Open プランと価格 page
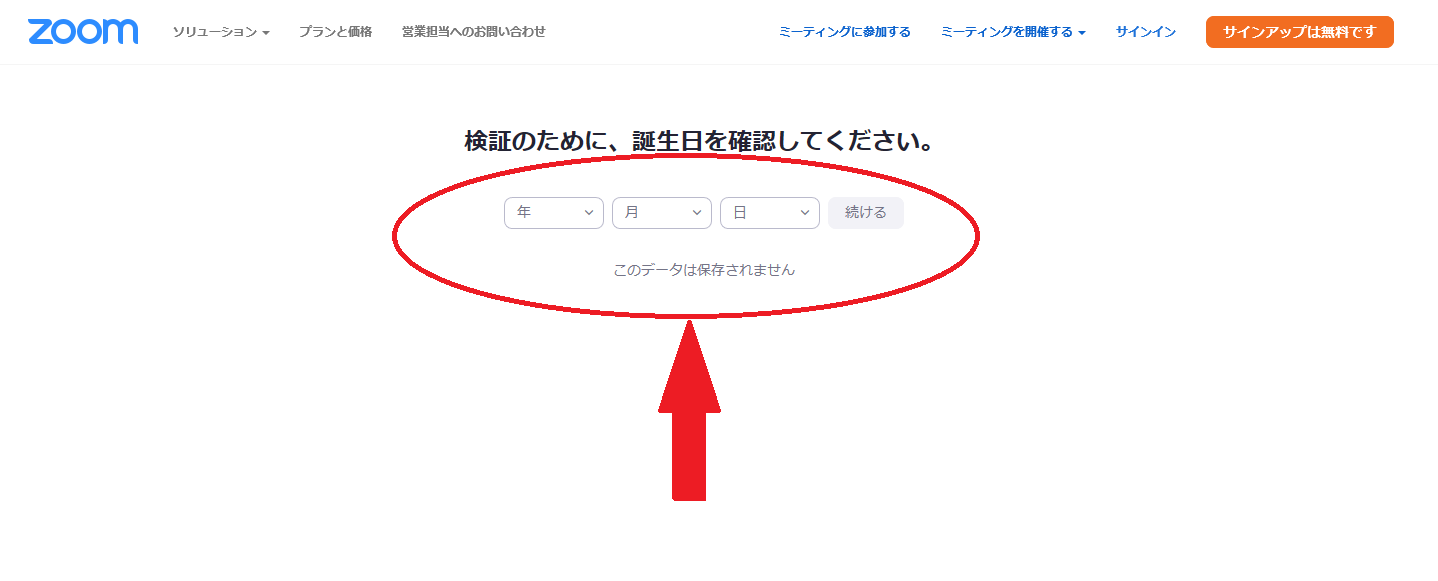The image size is (1438, 581). (335, 32)
